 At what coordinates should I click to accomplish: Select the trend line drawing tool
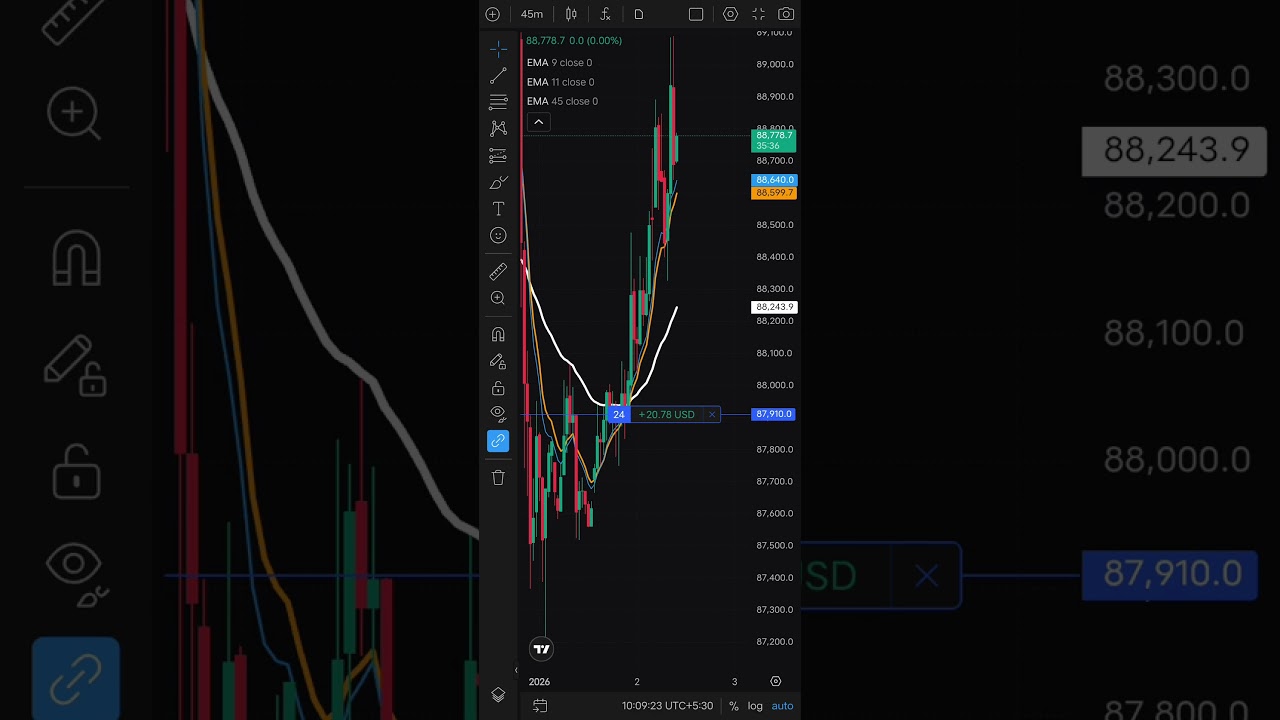click(x=498, y=76)
